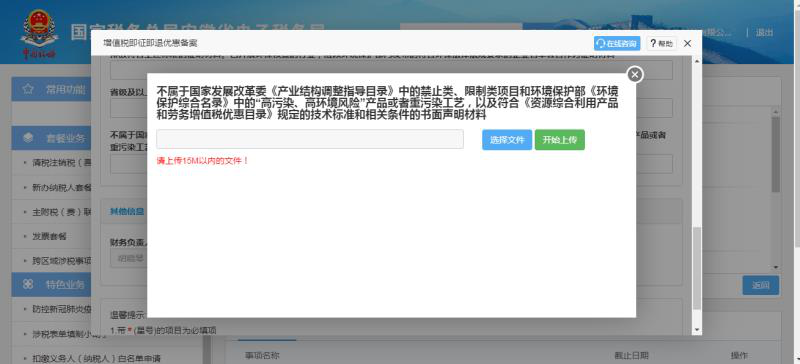Click the tax bureau emblem logo
This screenshot has height=364, width=800.
39,32
